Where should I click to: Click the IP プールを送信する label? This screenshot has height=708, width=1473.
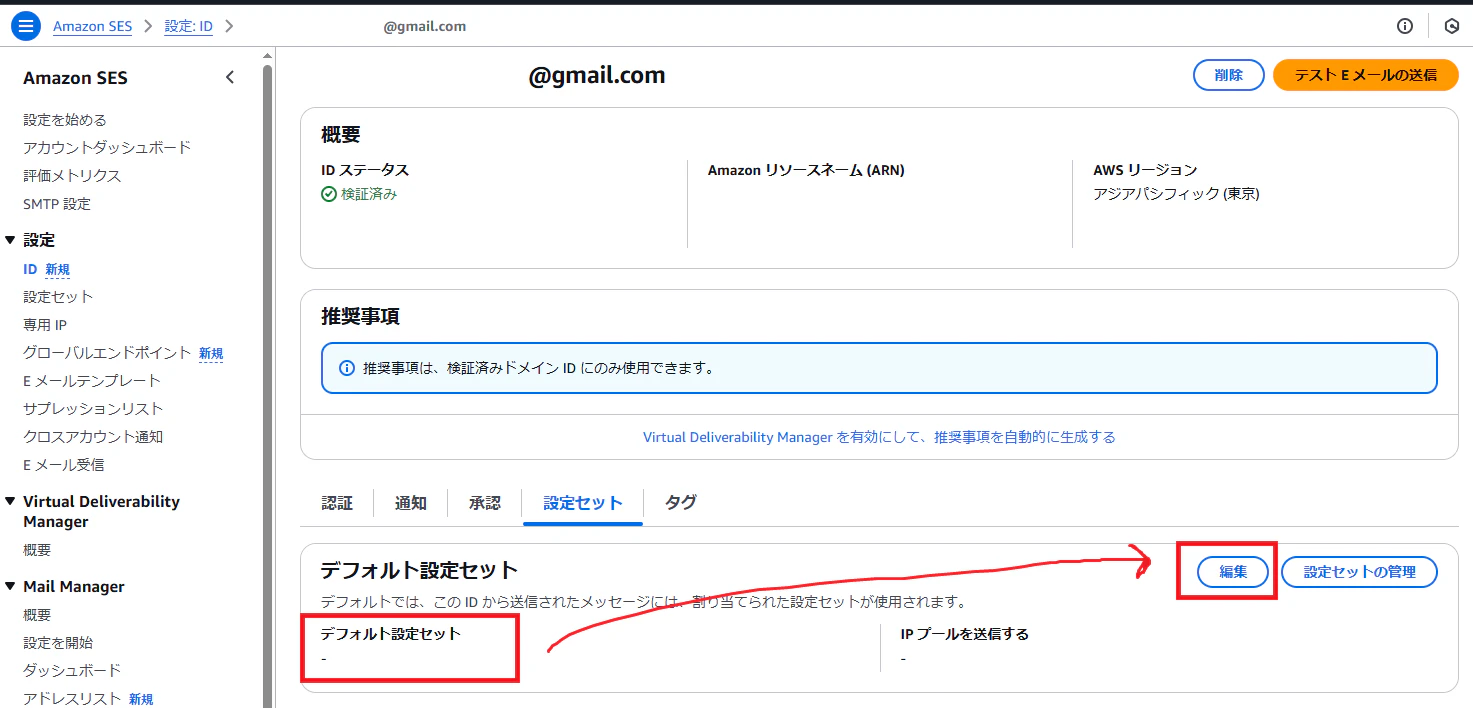tap(965, 634)
